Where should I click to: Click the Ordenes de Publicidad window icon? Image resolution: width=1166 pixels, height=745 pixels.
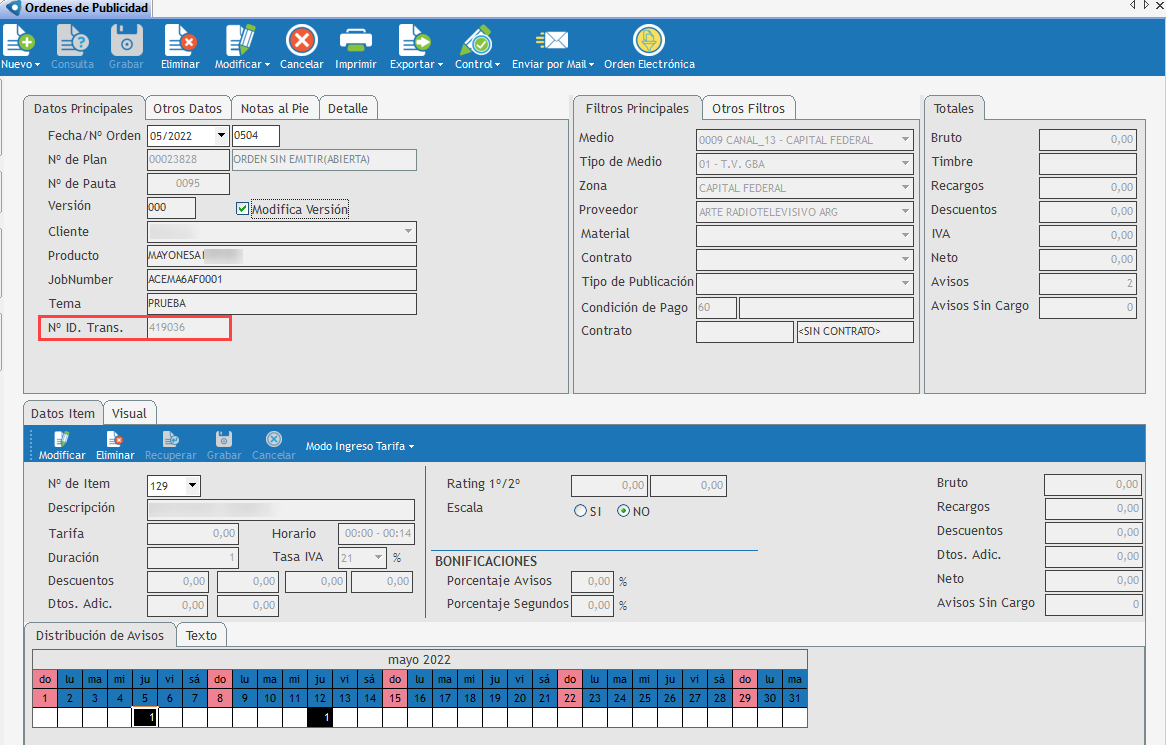tap(13, 7)
